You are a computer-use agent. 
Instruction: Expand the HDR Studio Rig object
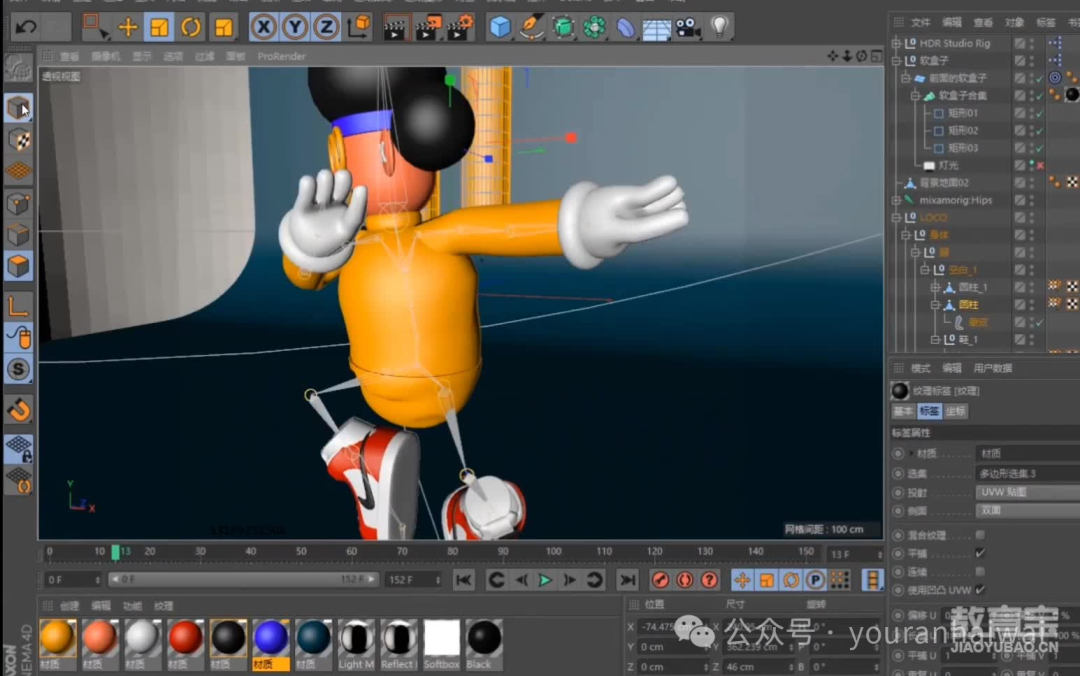896,43
